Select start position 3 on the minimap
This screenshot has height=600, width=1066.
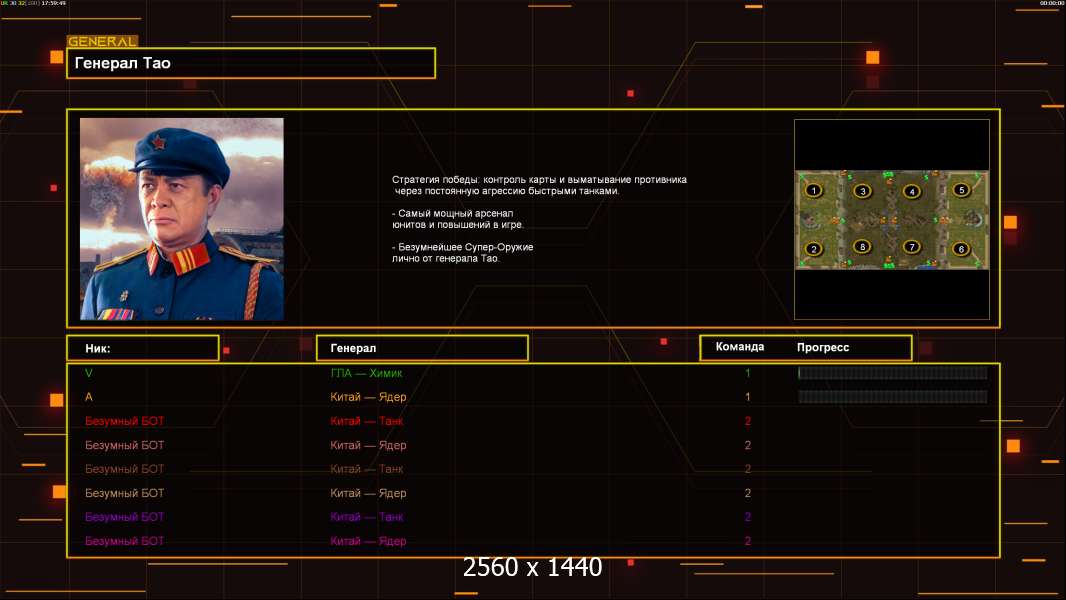(x=863, y=191)
